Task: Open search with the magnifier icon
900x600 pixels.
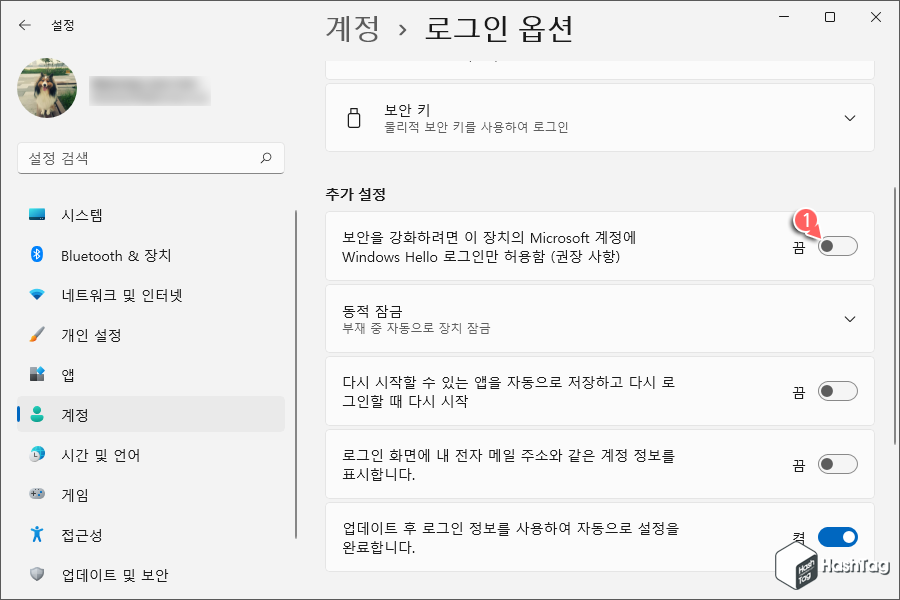Action: point(266,158)
